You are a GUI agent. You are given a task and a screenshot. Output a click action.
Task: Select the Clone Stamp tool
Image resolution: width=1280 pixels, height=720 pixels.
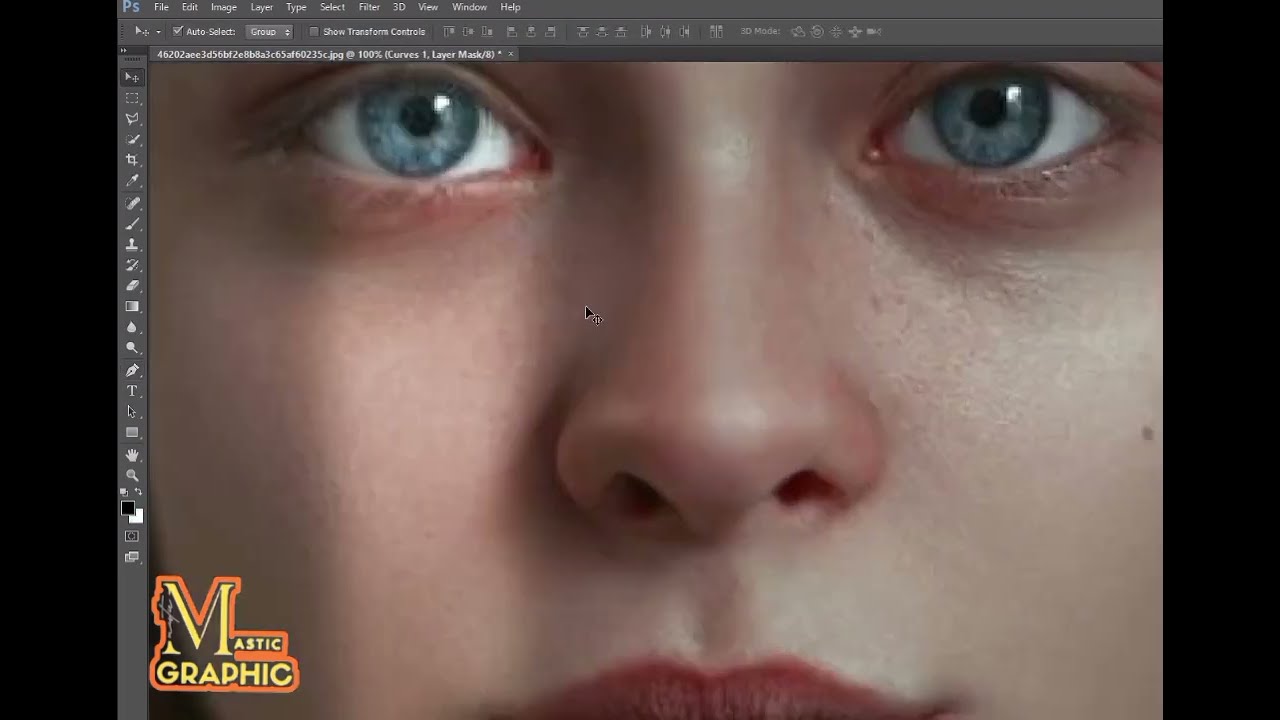click(x=132, y=244)
